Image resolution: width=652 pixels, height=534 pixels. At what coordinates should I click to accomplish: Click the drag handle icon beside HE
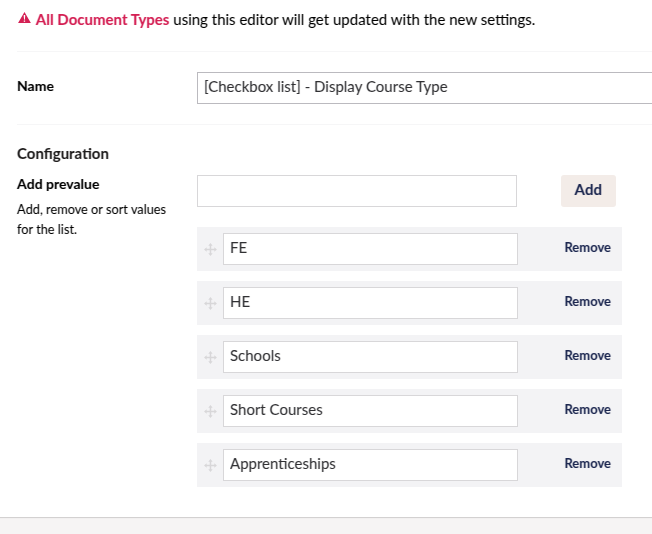210,303
